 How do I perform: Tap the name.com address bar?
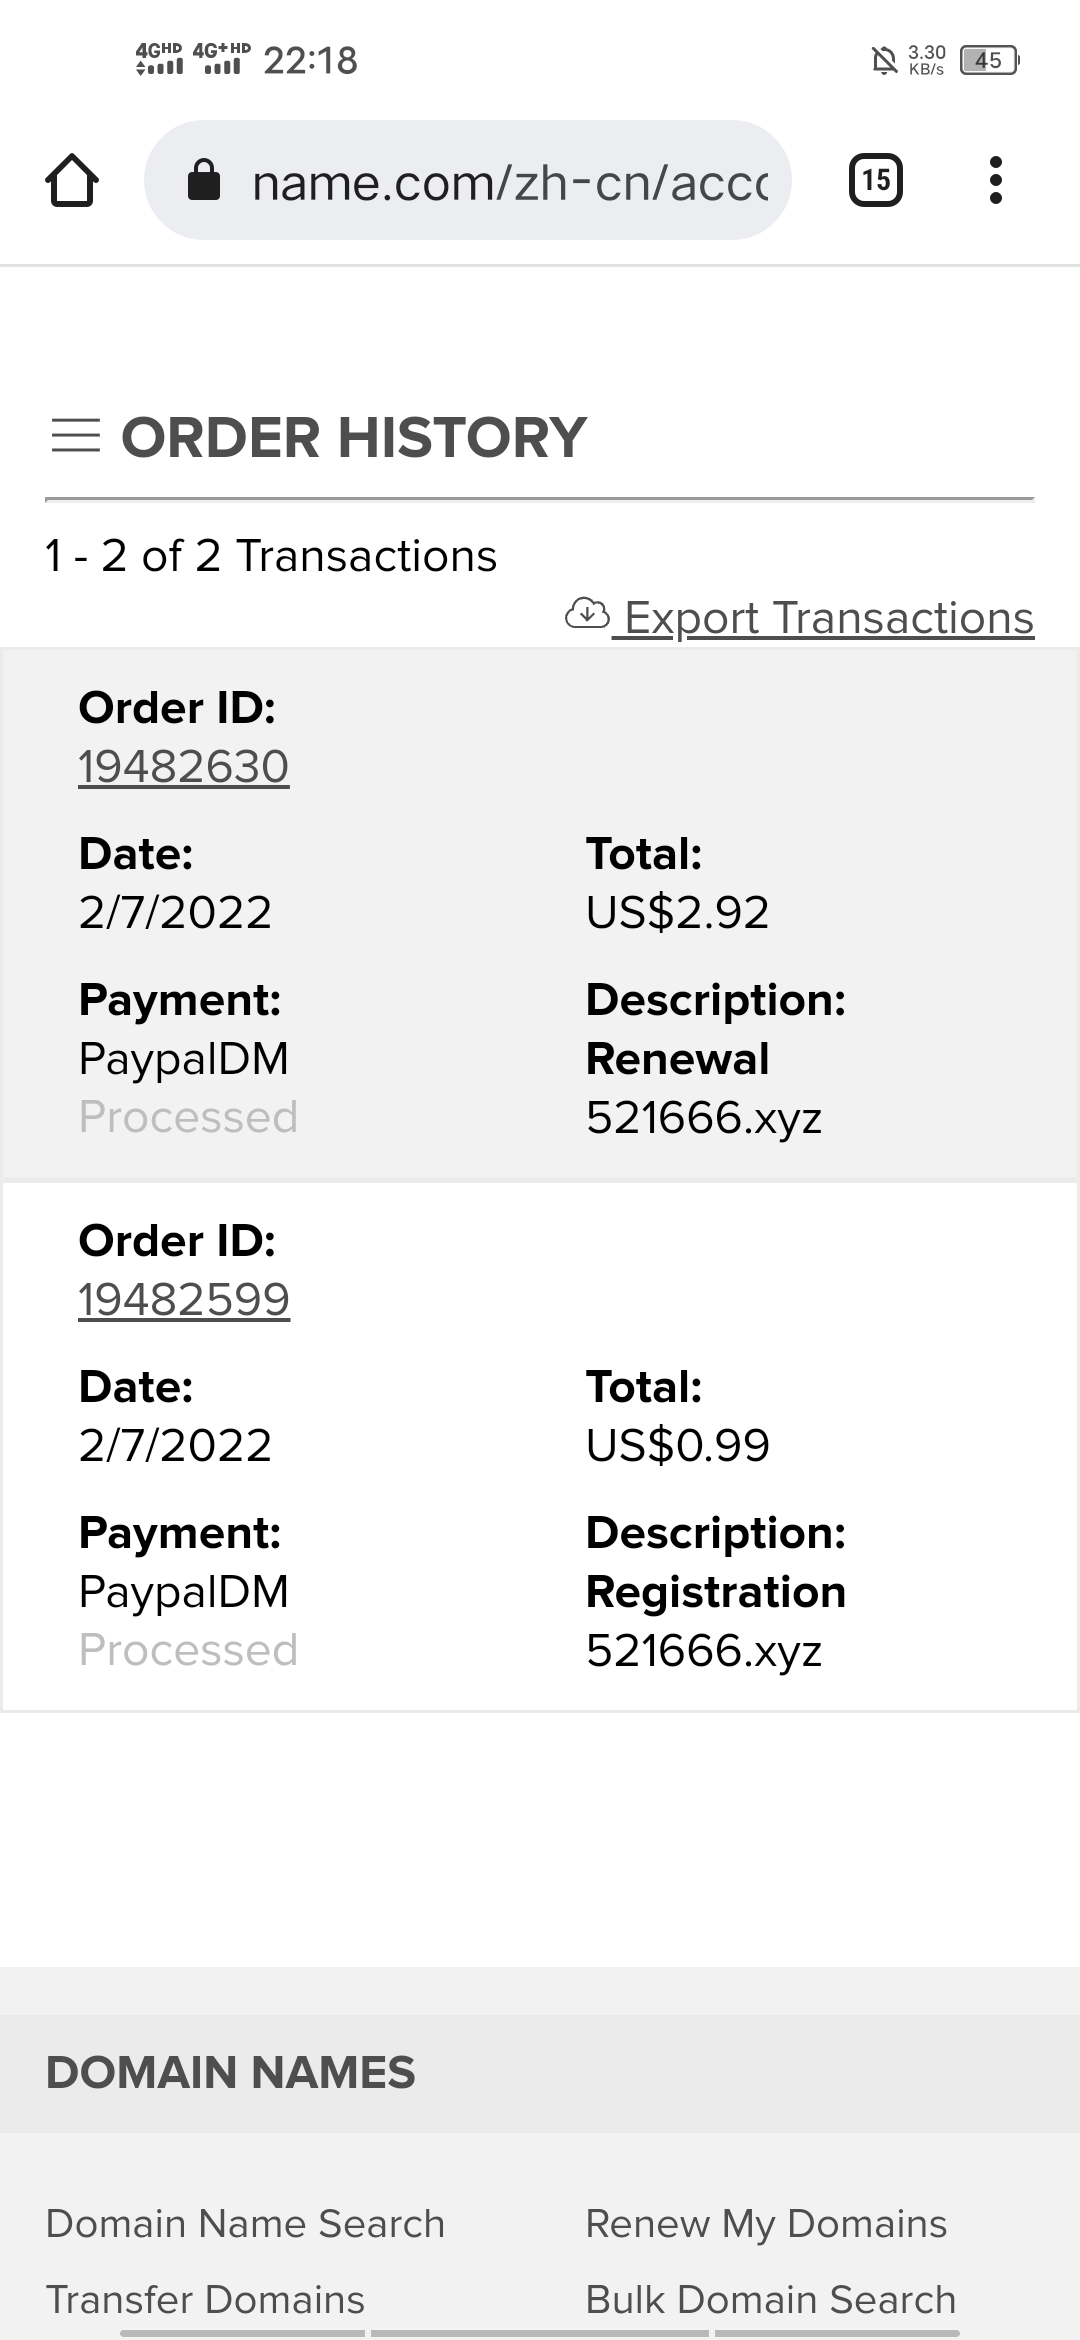point(468,180)
